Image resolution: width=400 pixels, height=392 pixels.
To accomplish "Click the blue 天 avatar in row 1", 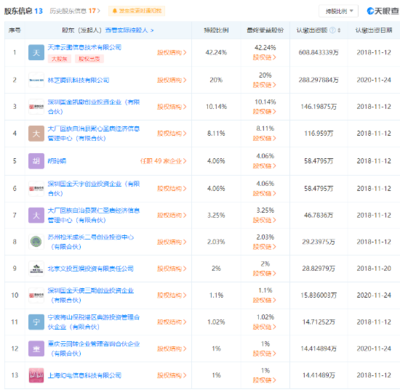I will (36, 53).
